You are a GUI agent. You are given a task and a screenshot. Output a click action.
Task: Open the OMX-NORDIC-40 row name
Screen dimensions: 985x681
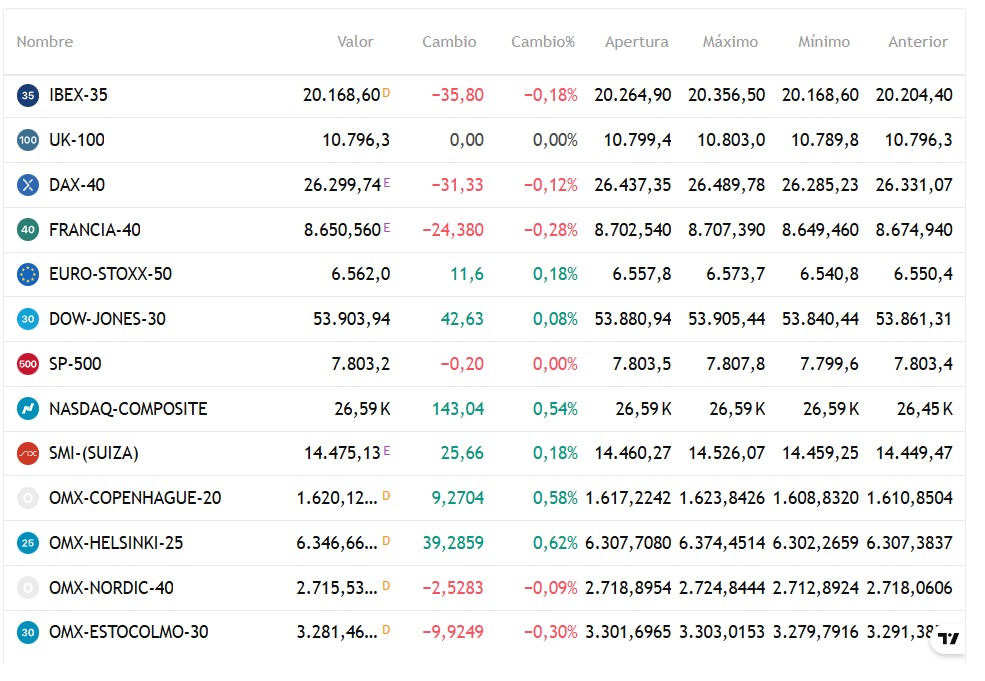(x=111, y=588)
